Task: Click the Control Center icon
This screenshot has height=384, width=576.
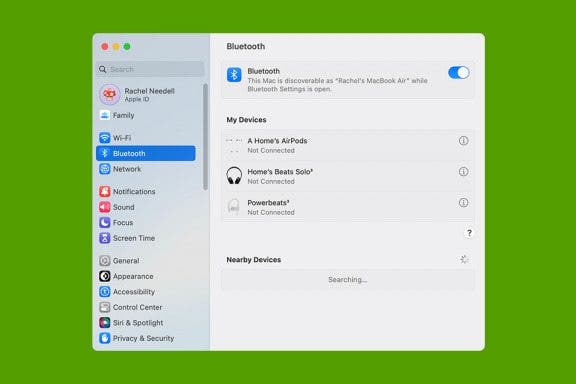Action: point(105,307)
